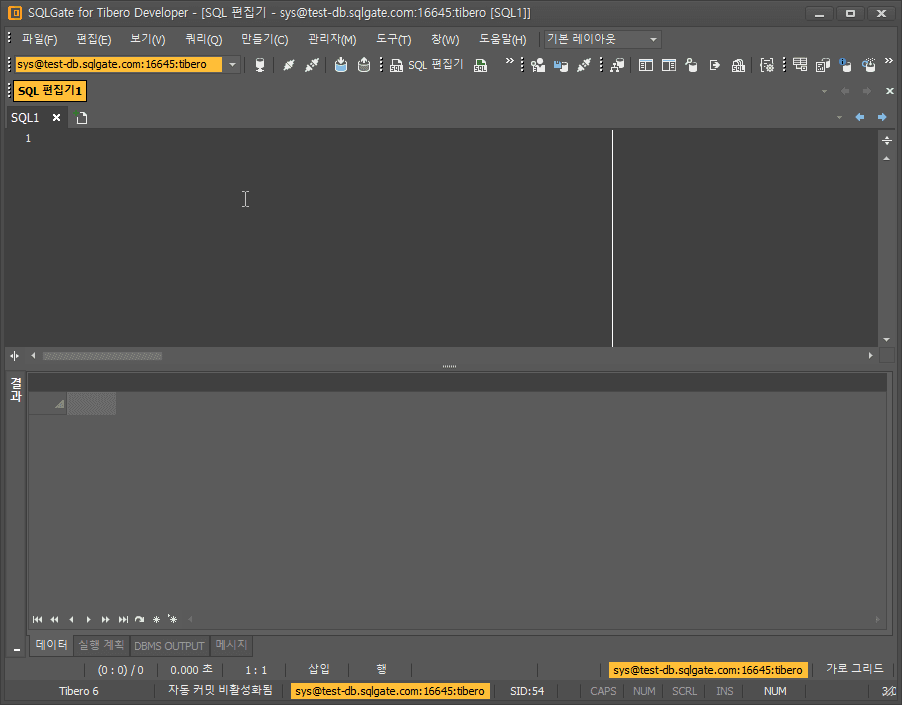Select the 데이터 result tab
Screen dimensions: 902x705
point(51,645)
